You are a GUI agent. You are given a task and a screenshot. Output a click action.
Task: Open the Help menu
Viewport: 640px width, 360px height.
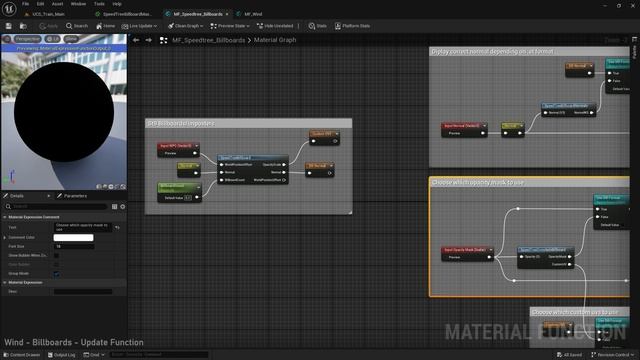pos(117,4)
